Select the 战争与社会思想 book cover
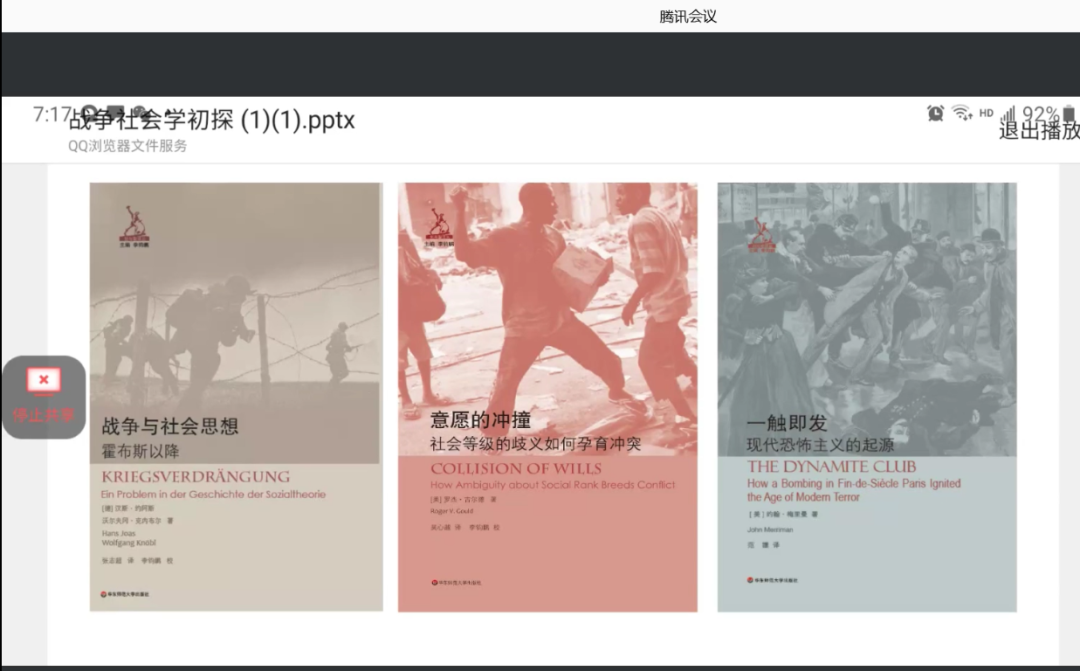The height and width of the screenshot is (671, 1080). coord(236,397)
